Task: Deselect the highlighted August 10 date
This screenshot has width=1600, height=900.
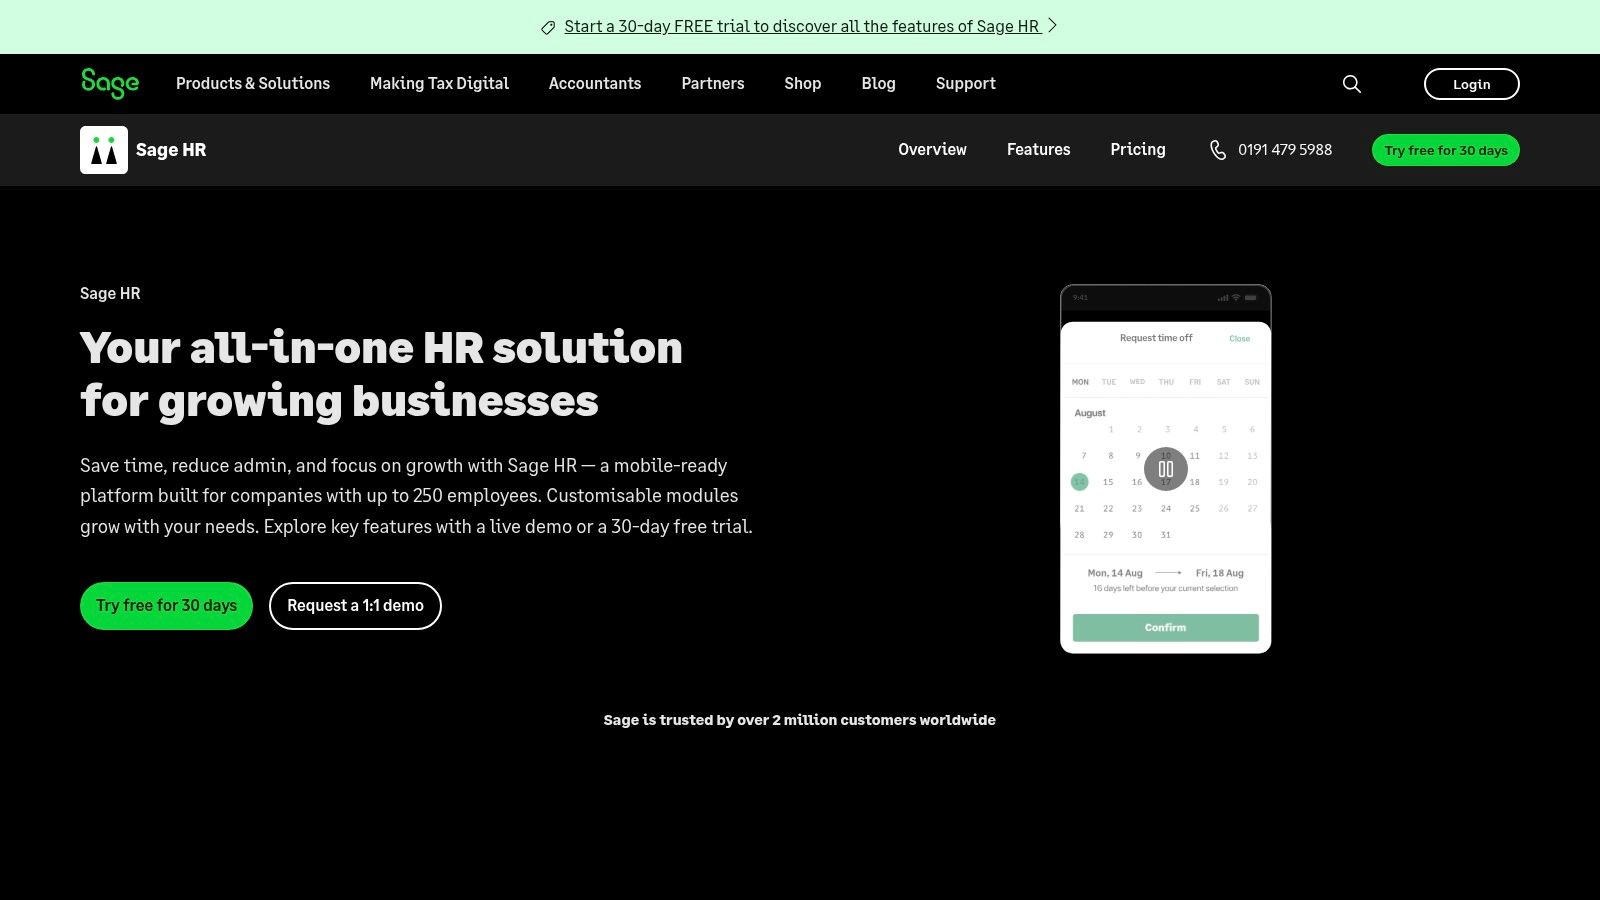Action: 1165,454
